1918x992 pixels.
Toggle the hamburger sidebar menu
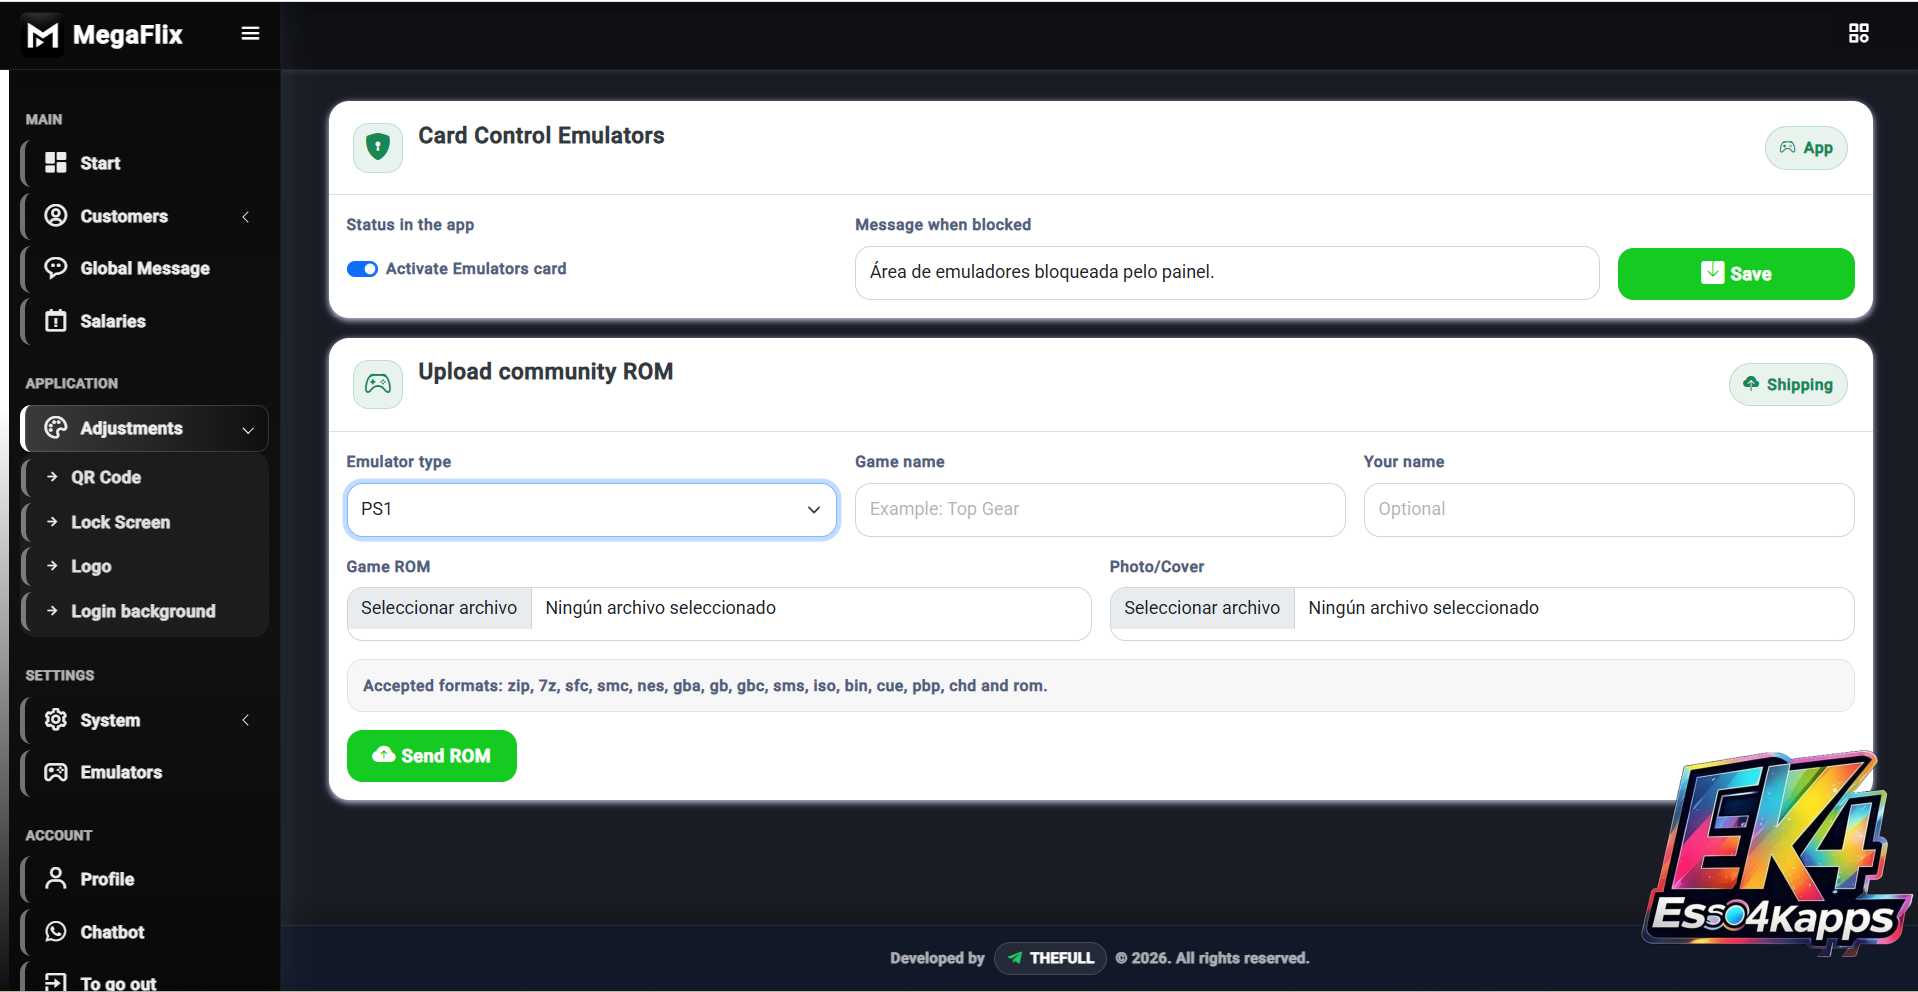(250, 34)
